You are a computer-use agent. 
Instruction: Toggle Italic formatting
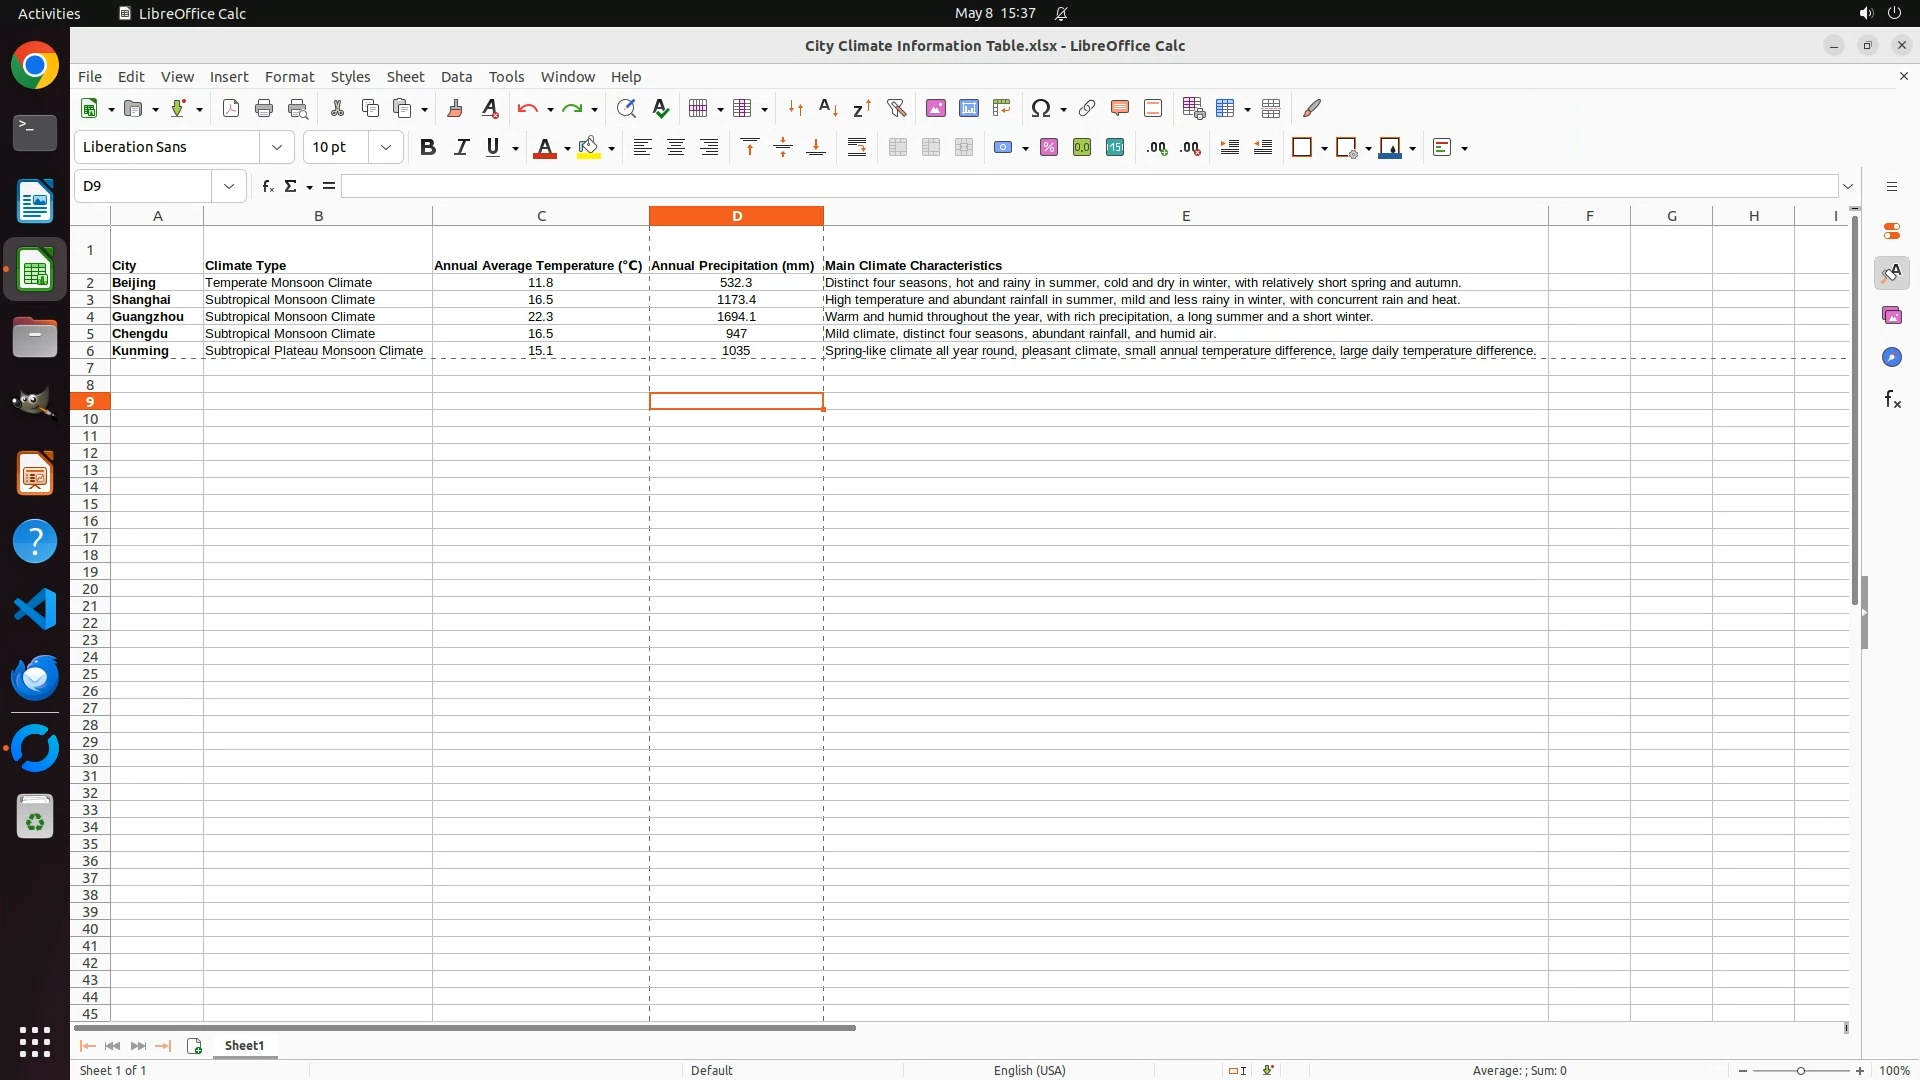pyautogui.click(x=461, y=147)
